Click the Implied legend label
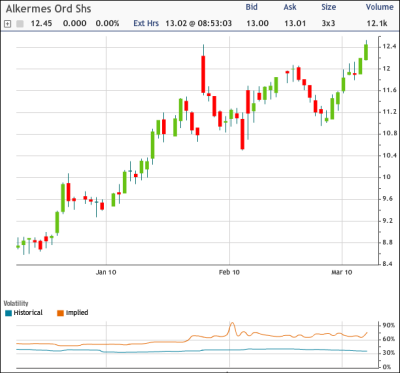The width and height of the screenshot is (400, 373). [77, 313]
